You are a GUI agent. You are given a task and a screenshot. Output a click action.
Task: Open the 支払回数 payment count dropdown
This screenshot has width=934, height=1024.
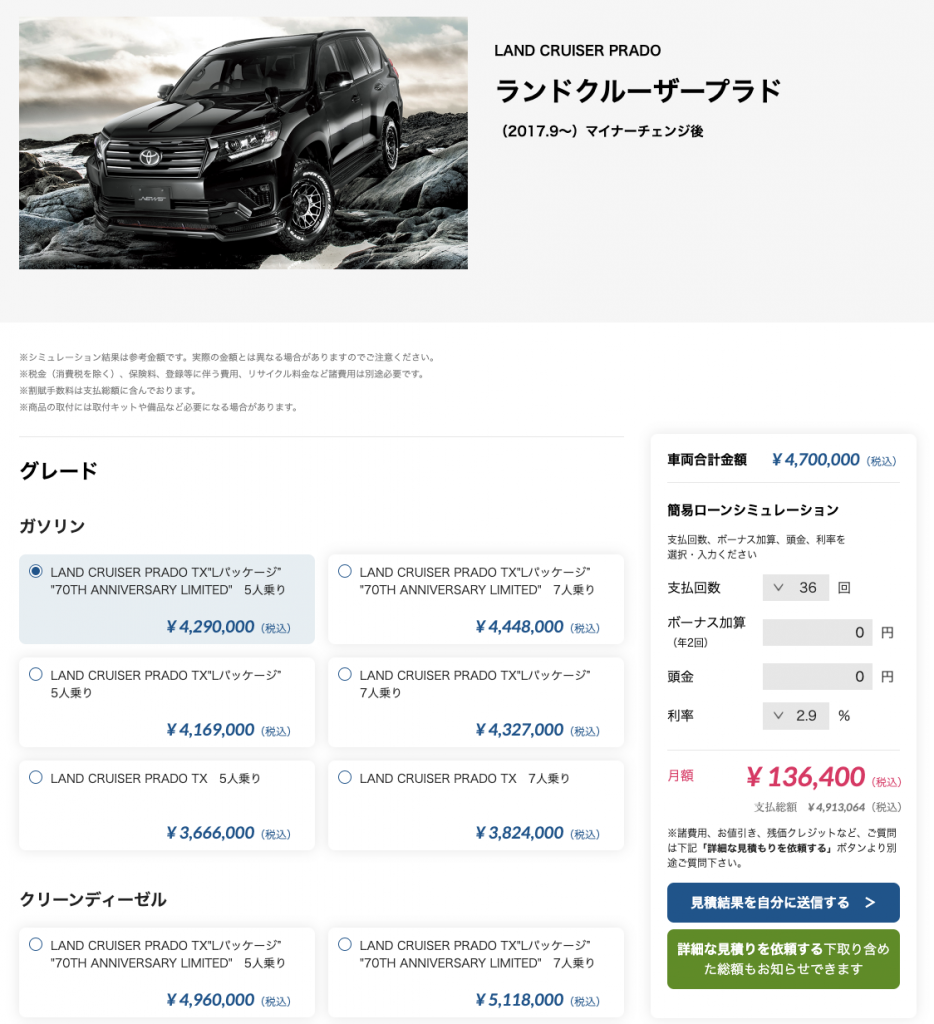(x=796, y=588)
